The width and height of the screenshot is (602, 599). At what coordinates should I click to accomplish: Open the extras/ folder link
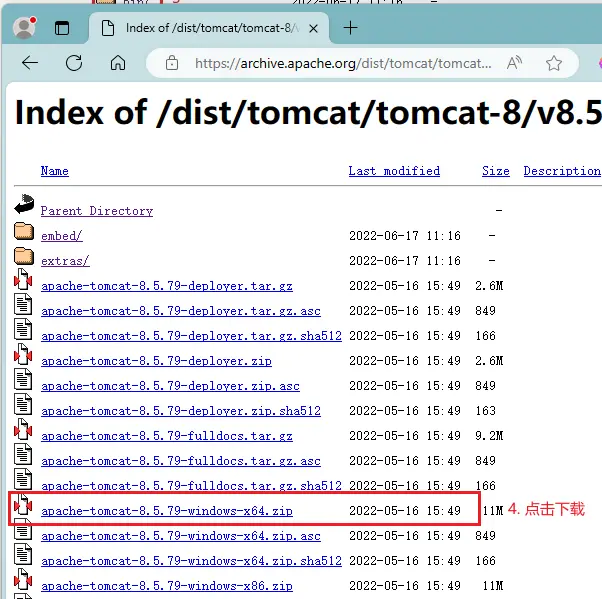point(65,261)
